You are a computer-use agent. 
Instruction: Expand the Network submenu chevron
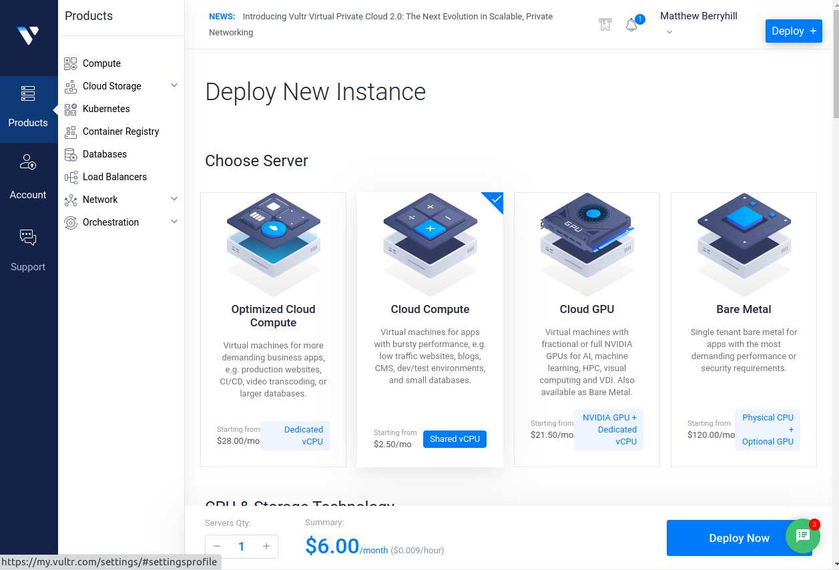pyautogui.click(x=174, y=199)
